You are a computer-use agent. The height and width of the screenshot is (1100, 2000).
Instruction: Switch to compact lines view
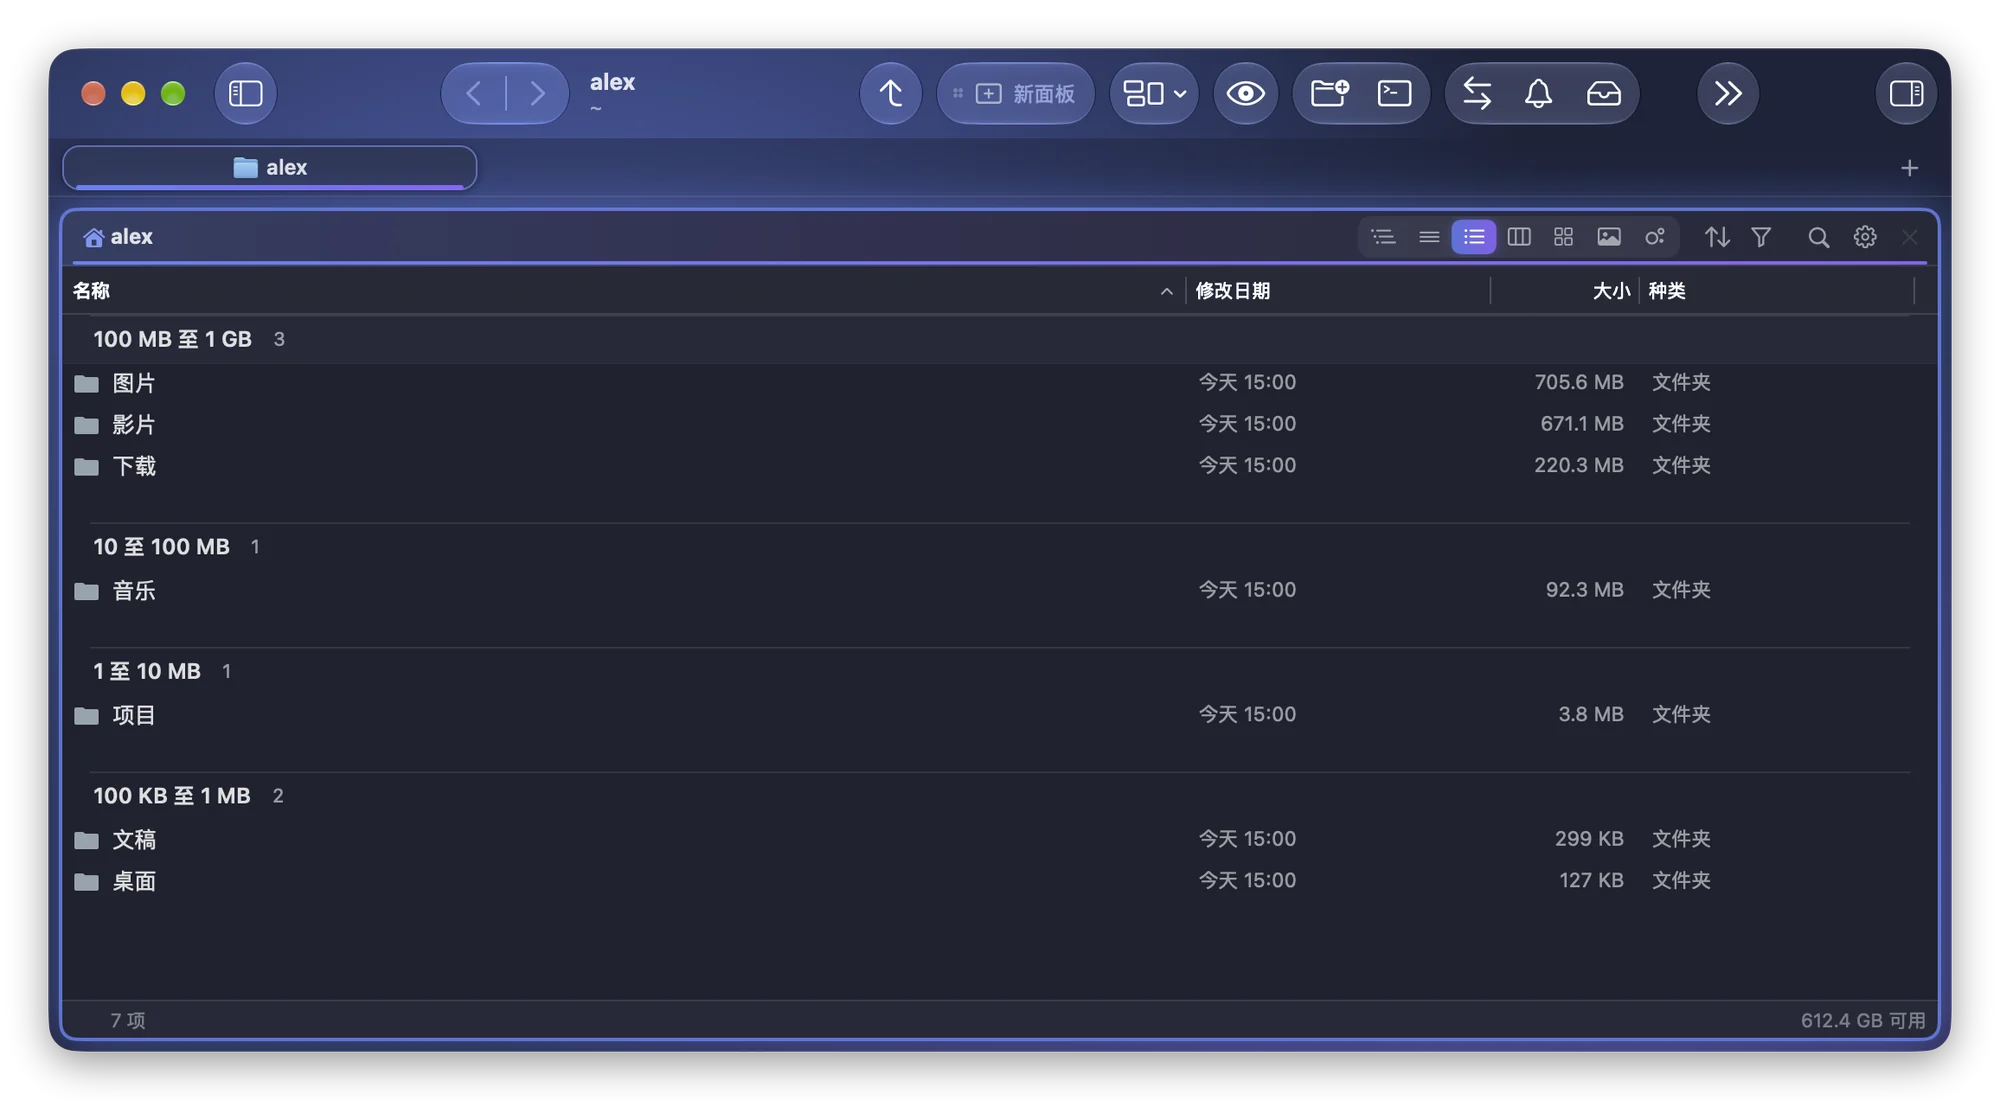coord(1429,237)
